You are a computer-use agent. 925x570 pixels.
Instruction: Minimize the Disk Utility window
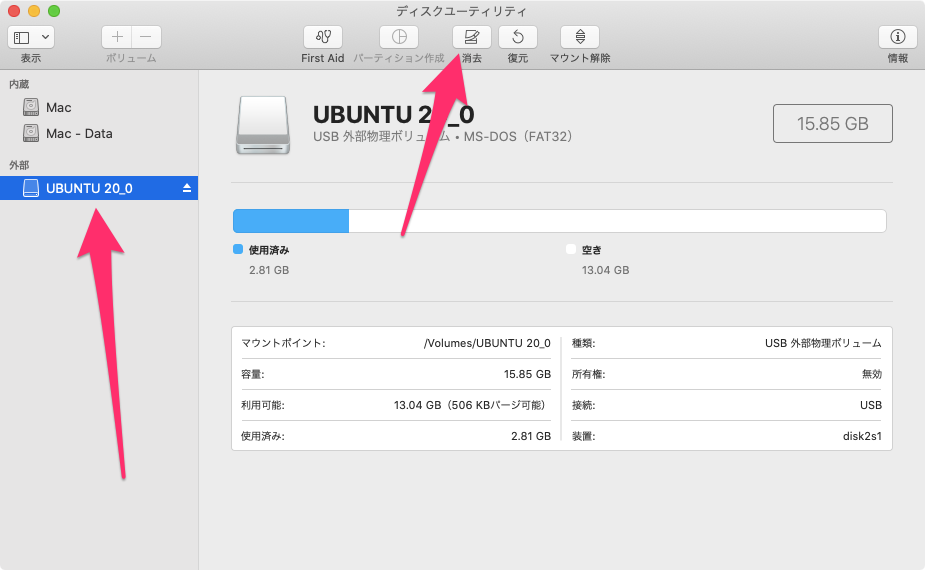point(34,11)
